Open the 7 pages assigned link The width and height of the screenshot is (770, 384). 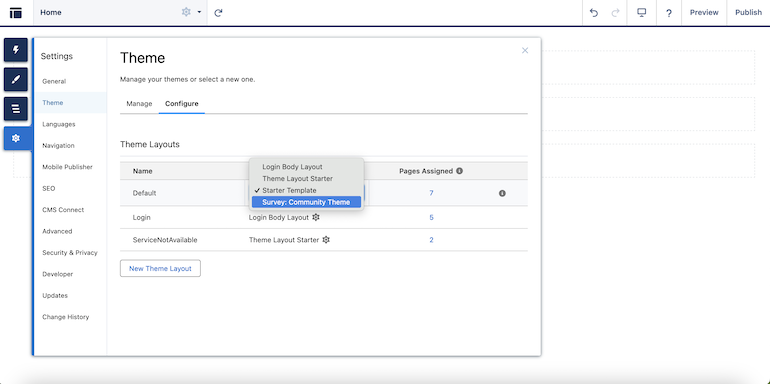click(x=431, y=193)
